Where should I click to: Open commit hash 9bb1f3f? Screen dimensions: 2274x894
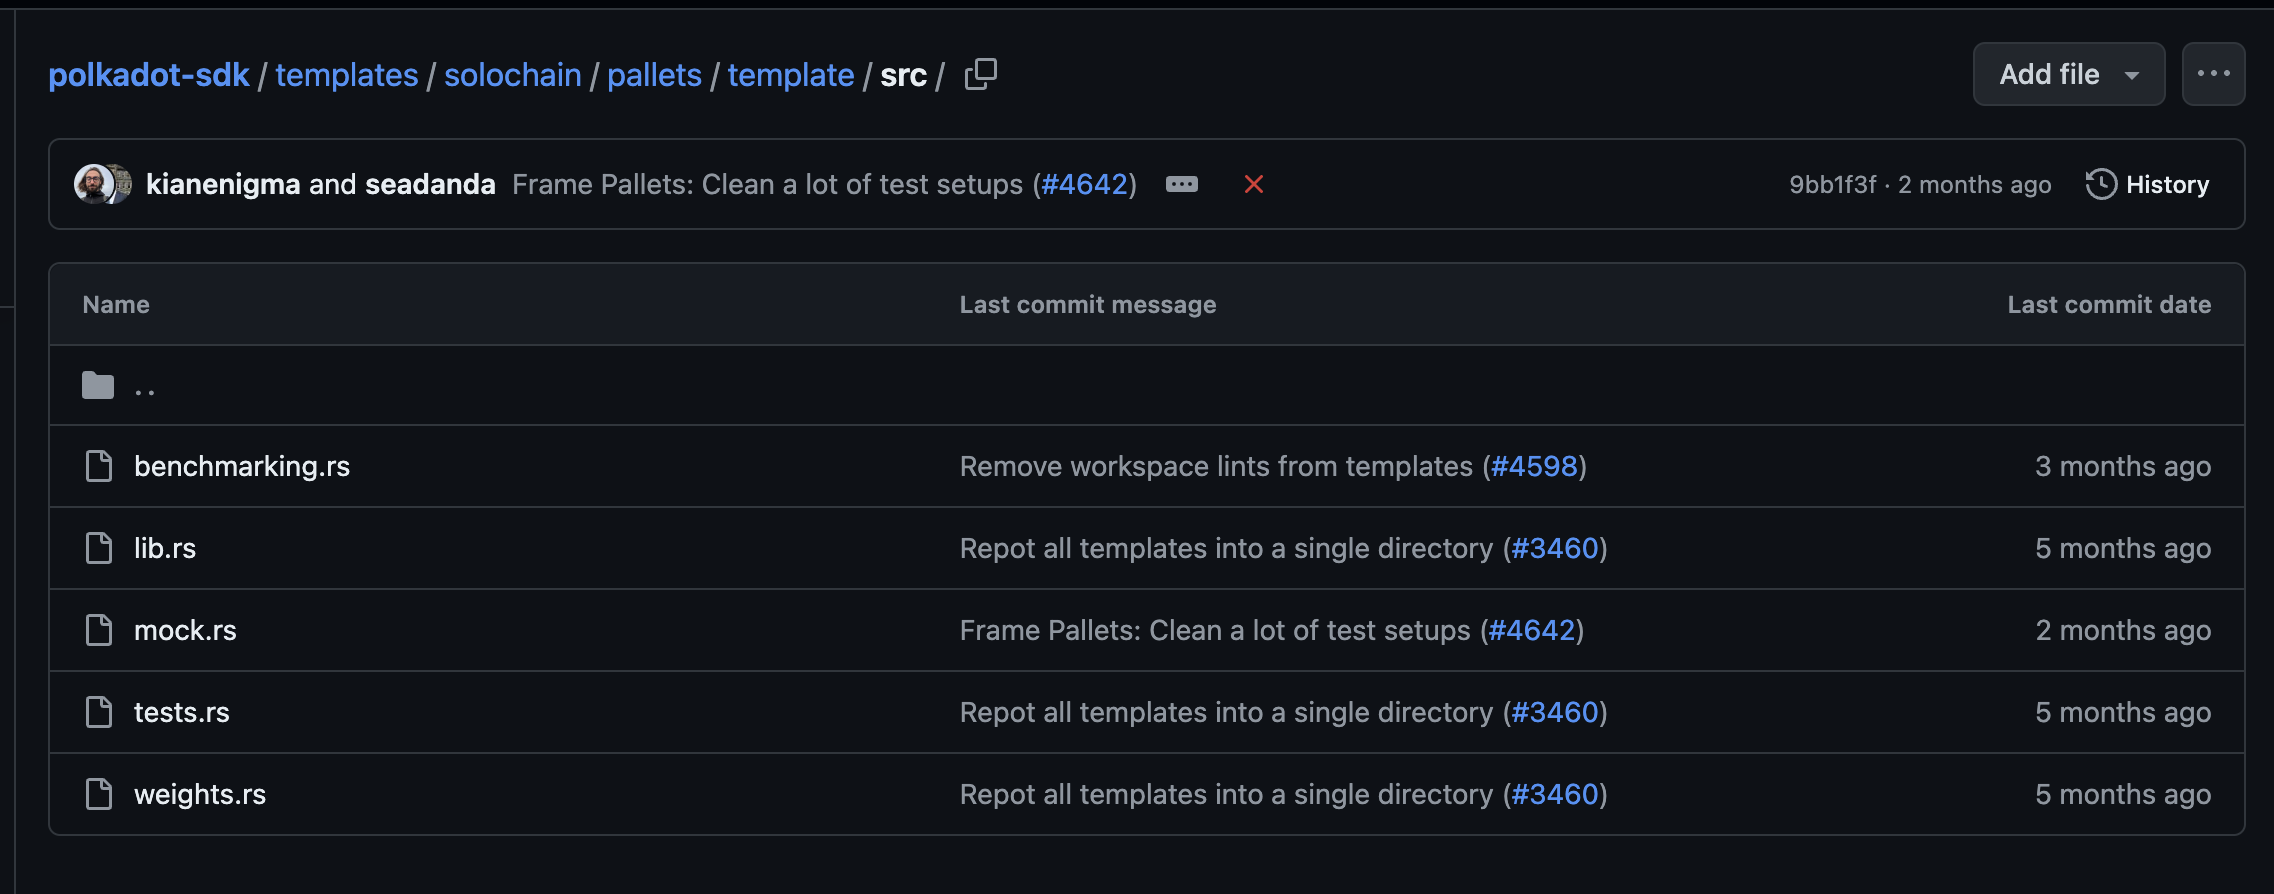pyautogui.click(x=1832, y=185)
